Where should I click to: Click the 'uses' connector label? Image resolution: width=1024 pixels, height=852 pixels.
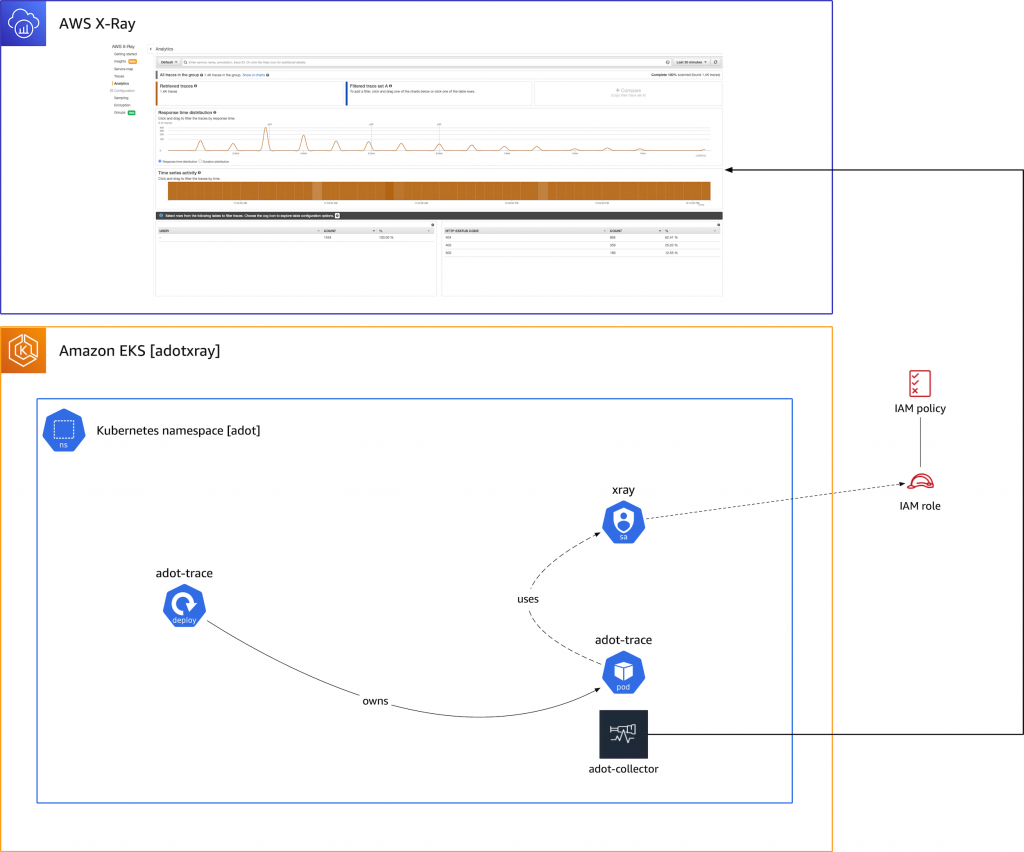[528, 599]
